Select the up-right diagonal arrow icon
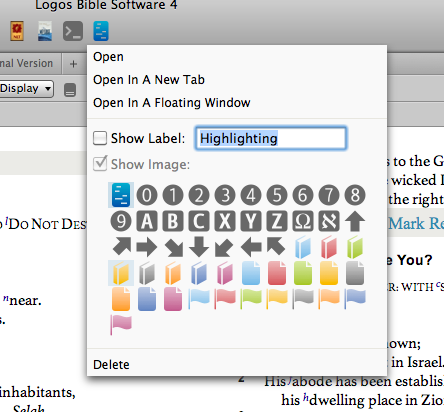 (x=122, y=246)
